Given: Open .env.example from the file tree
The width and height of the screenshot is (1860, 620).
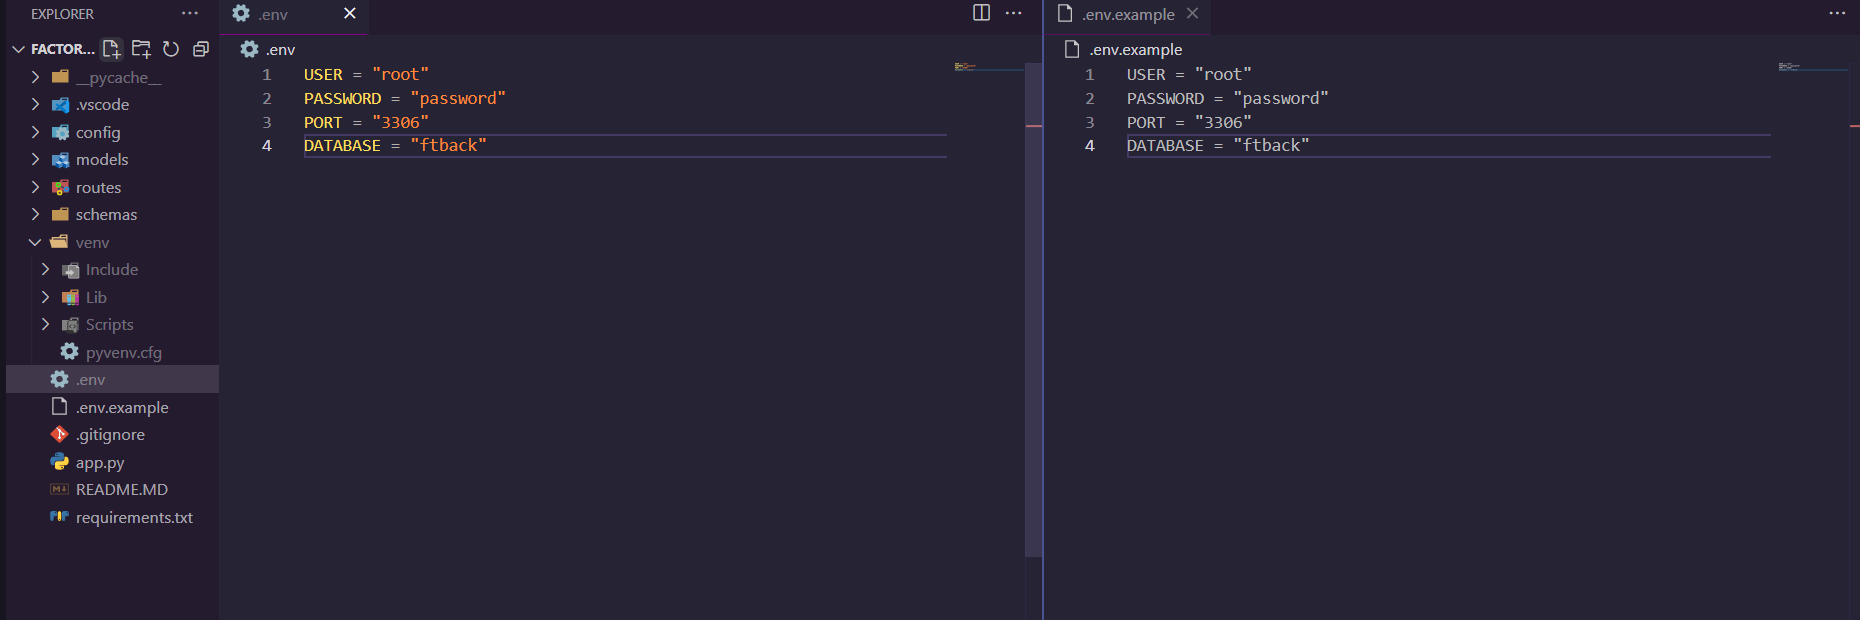Looking at the screenshot, I should 112,407.
